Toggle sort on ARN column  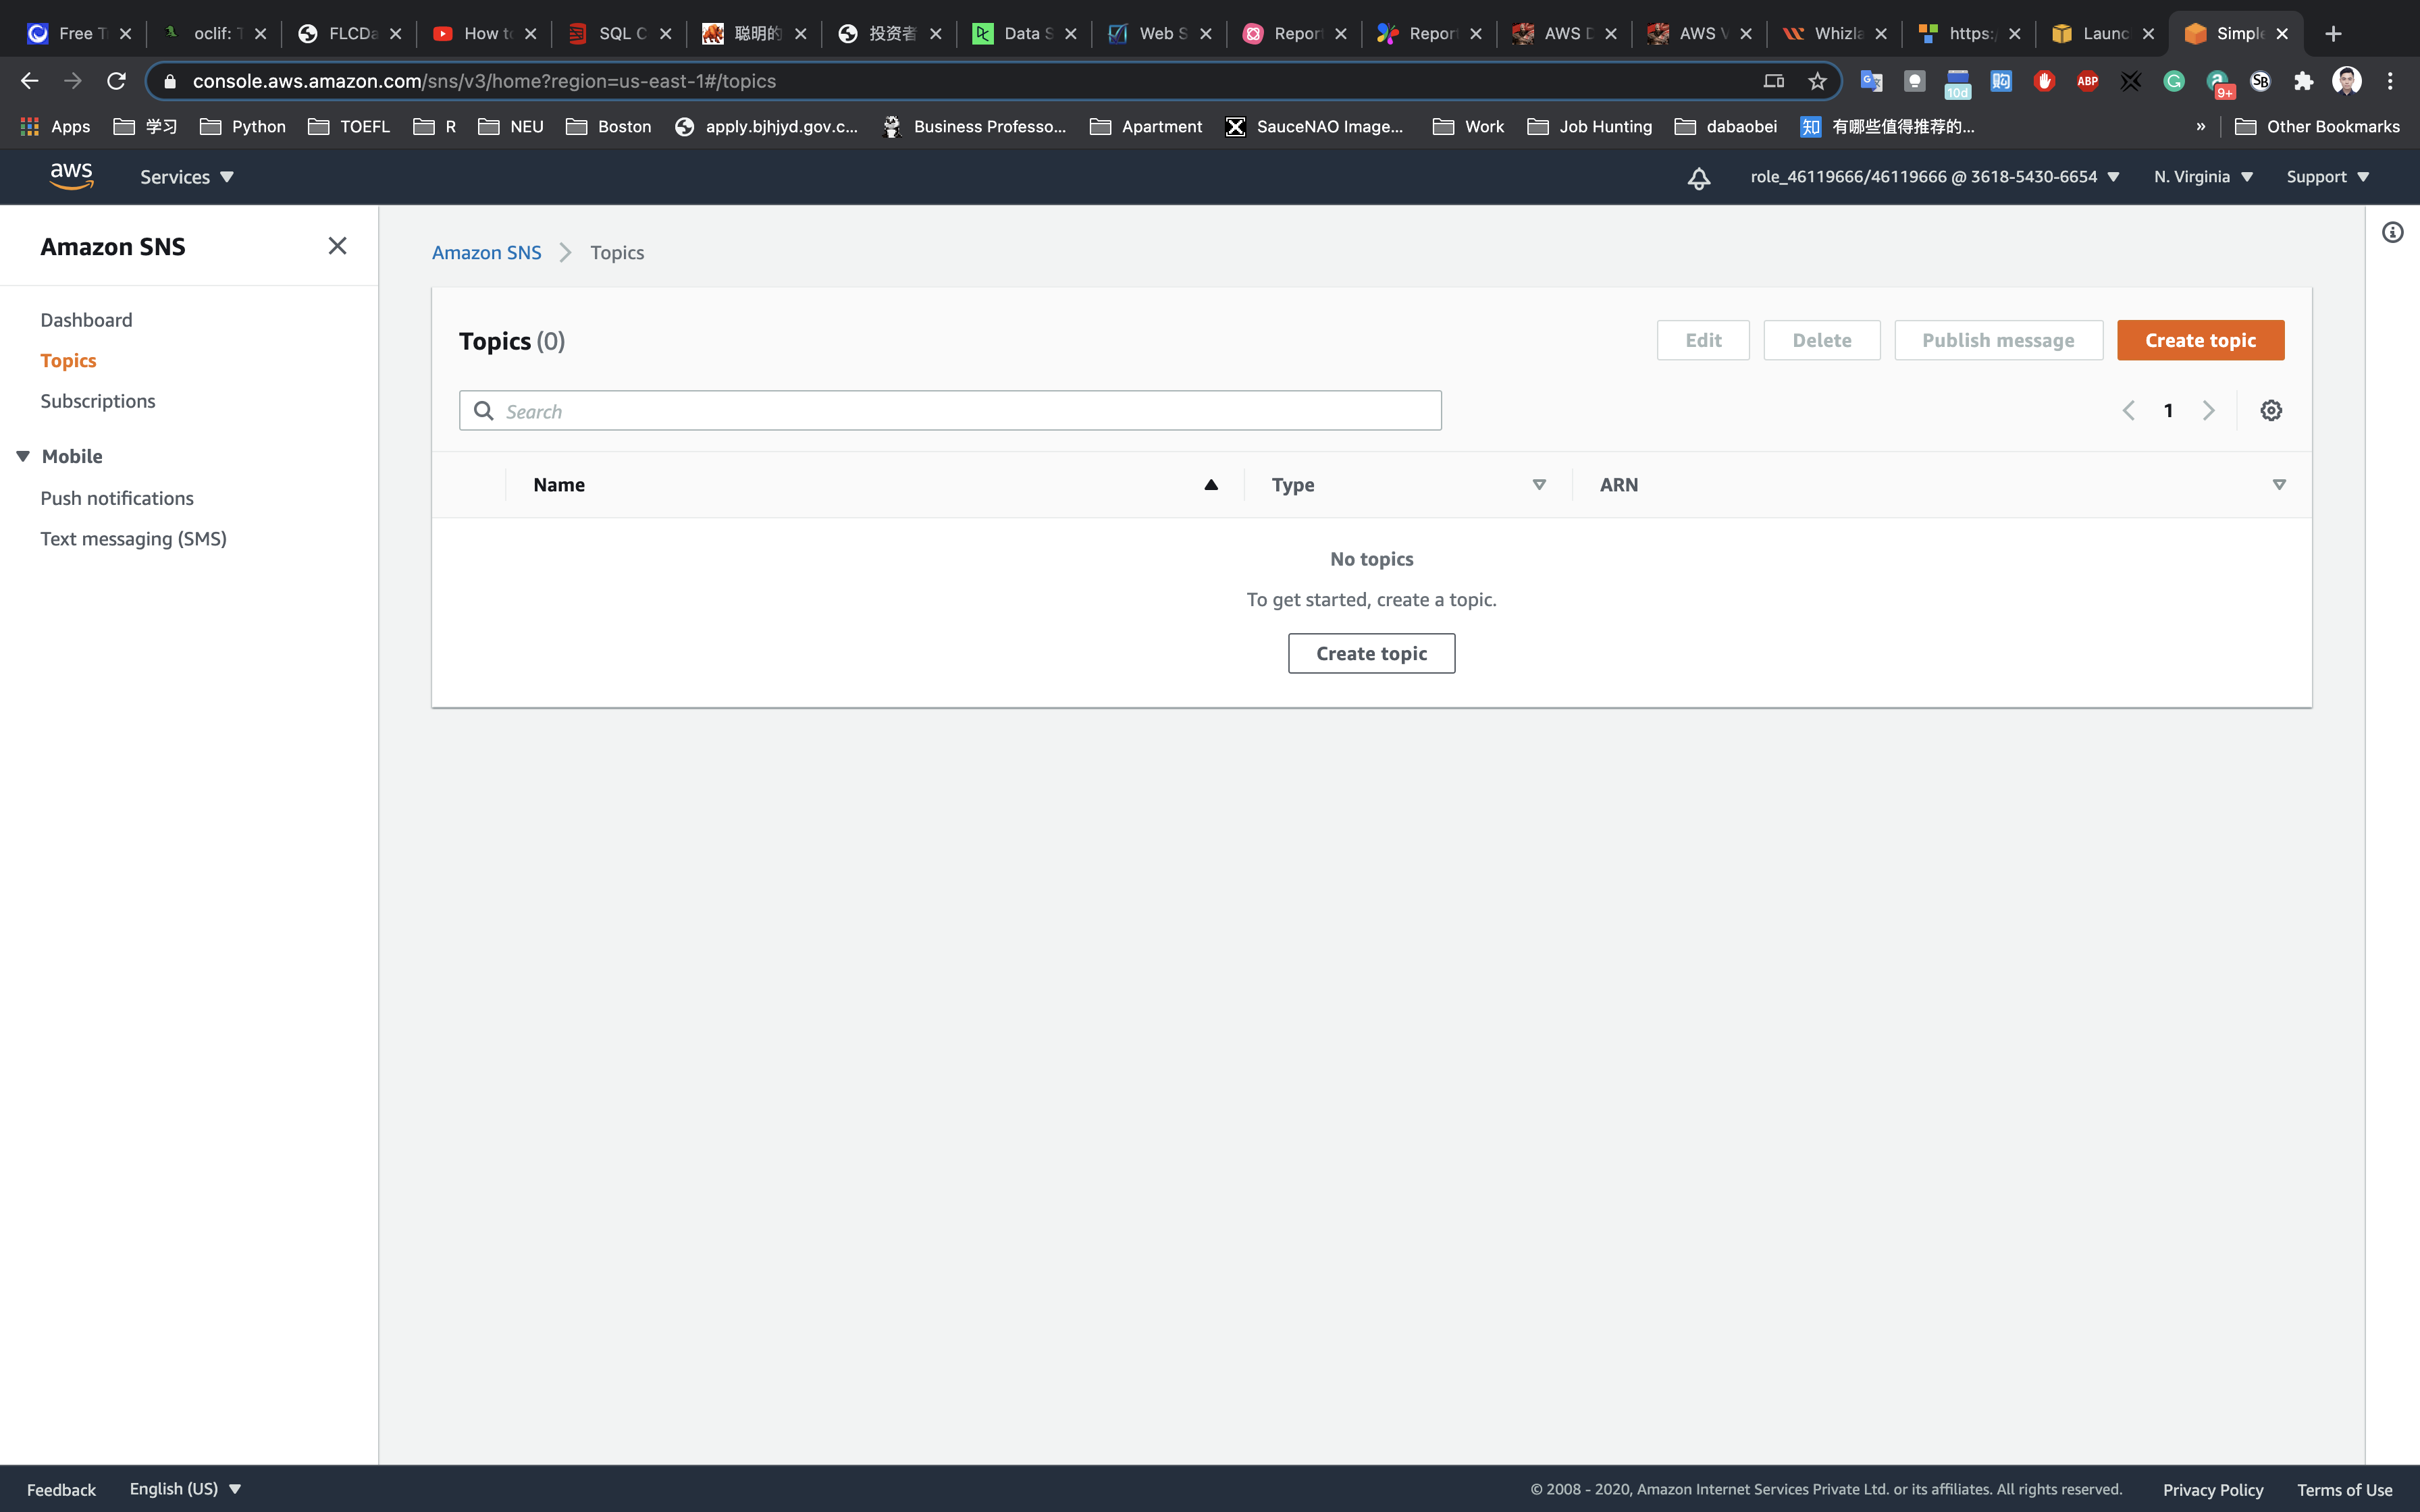point(2278,485)
